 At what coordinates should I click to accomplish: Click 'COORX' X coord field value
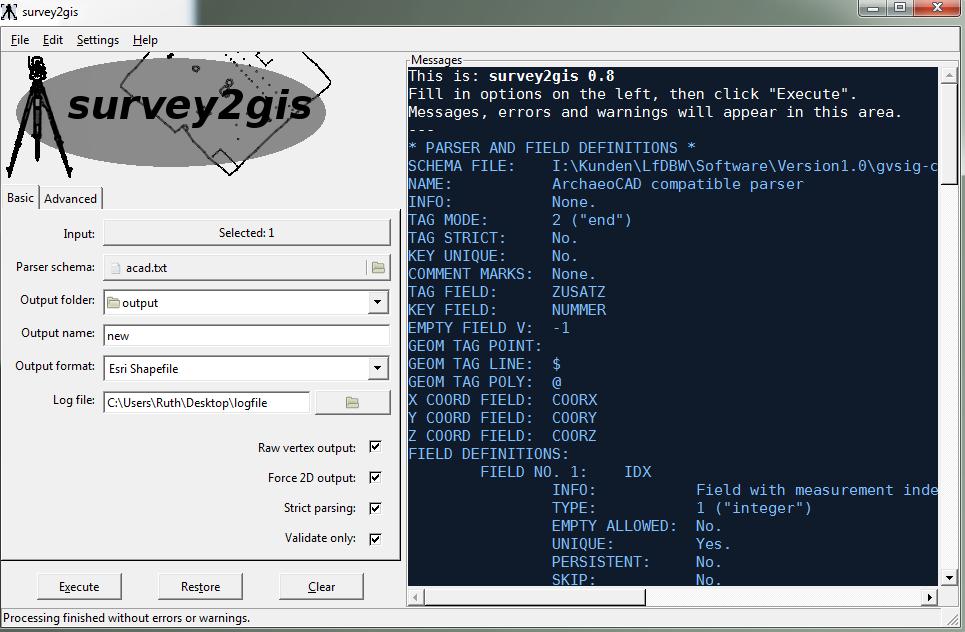point(574,400)
